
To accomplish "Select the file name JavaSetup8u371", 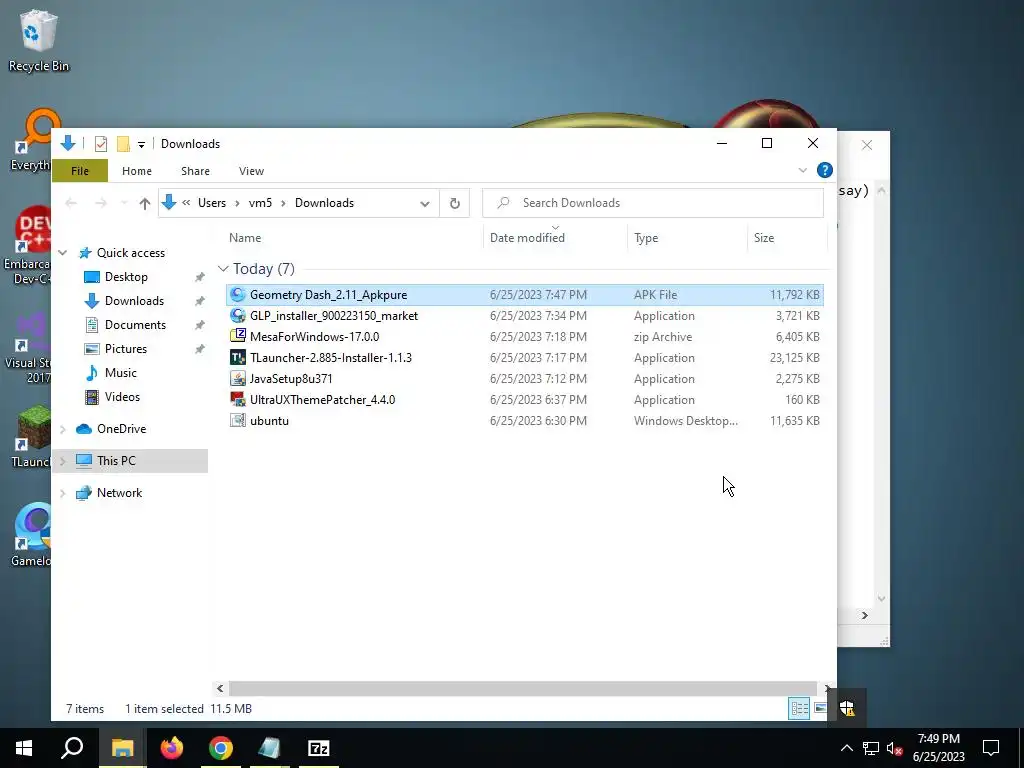I will pyautogui.click(x=291, y=379).
